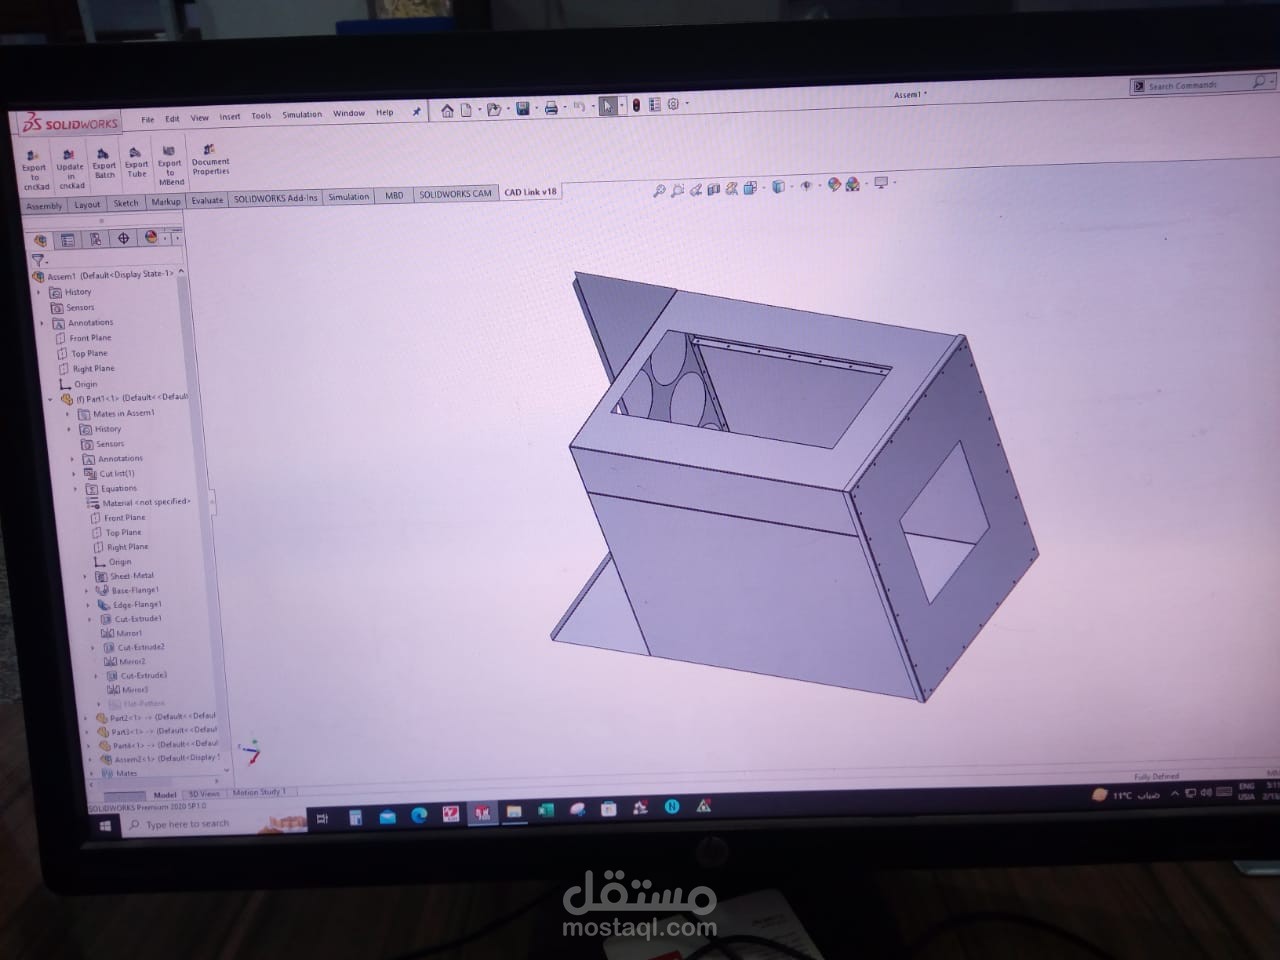This screenshot has width=1280, height=960.
Task: Collapse the Part1<1> tree node
Action: tap(51, 399)
